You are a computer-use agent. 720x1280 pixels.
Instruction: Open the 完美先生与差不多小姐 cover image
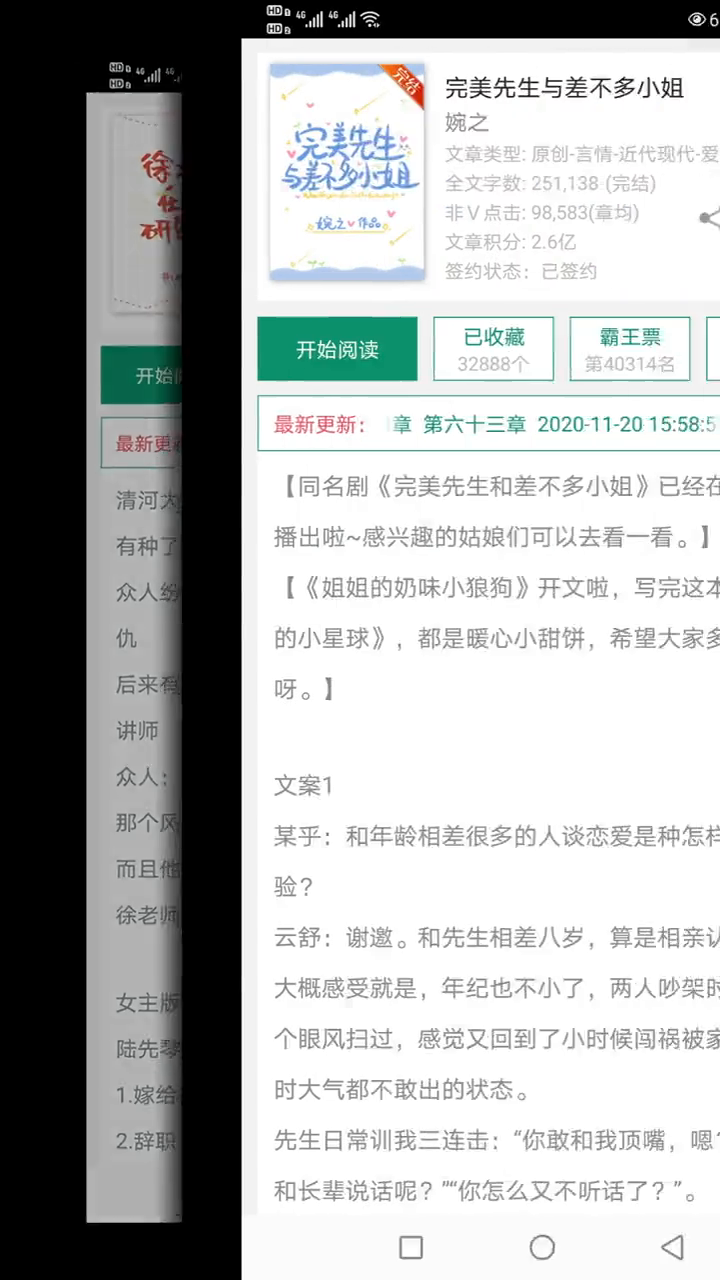pos(346,172)
